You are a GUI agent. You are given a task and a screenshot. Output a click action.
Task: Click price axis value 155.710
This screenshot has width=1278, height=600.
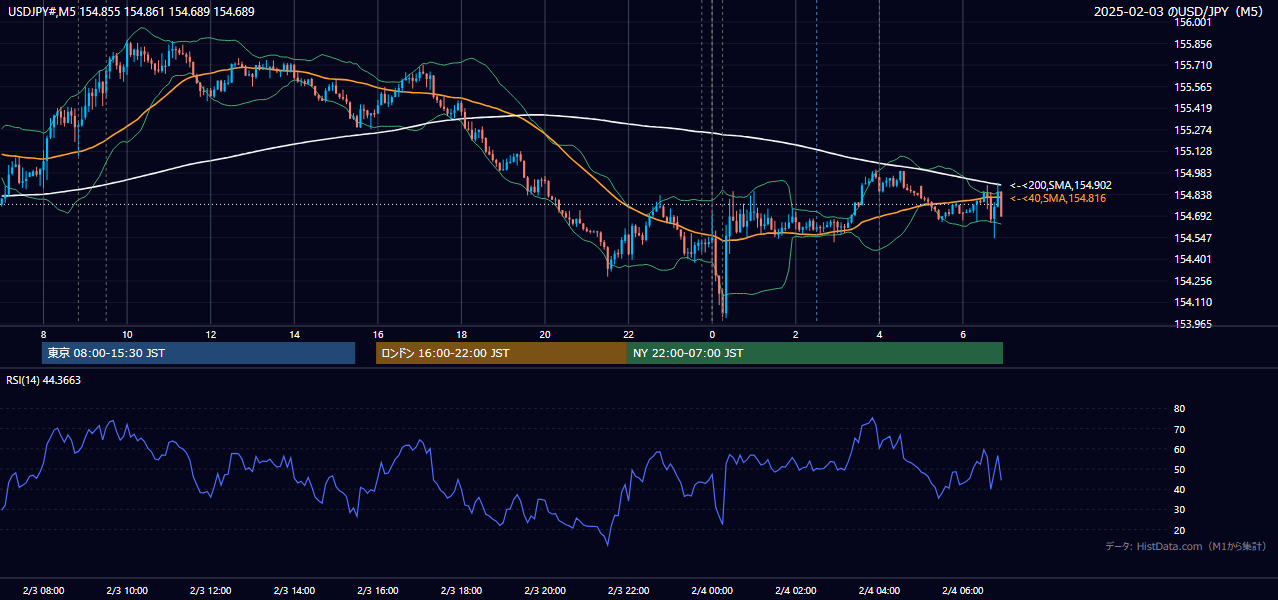click(x=1193, y=65)
